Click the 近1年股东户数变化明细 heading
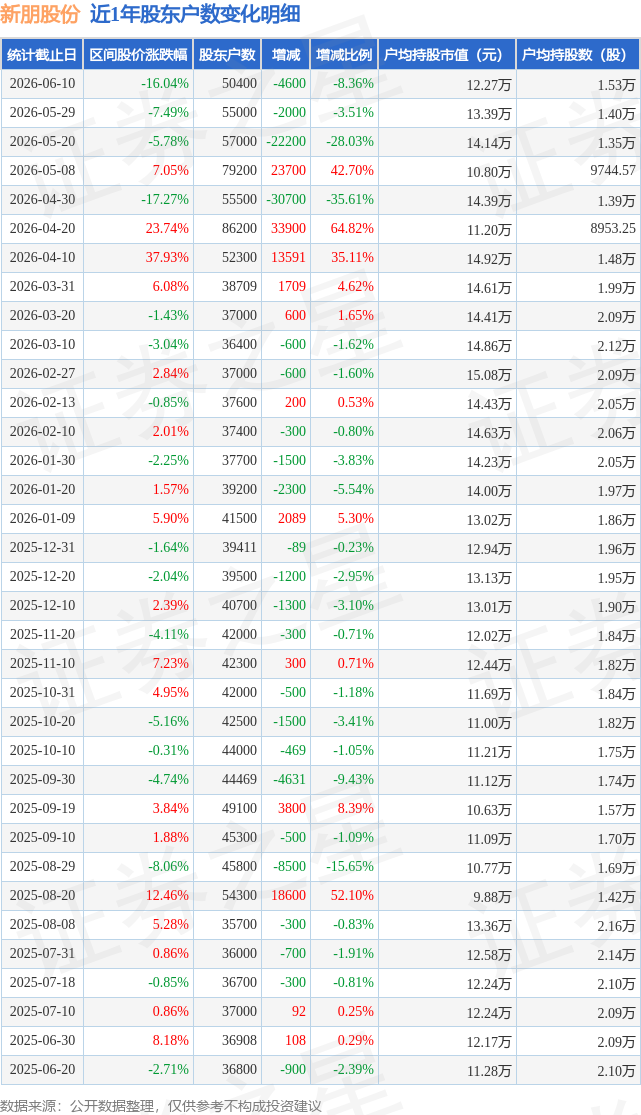 point(195,14)
